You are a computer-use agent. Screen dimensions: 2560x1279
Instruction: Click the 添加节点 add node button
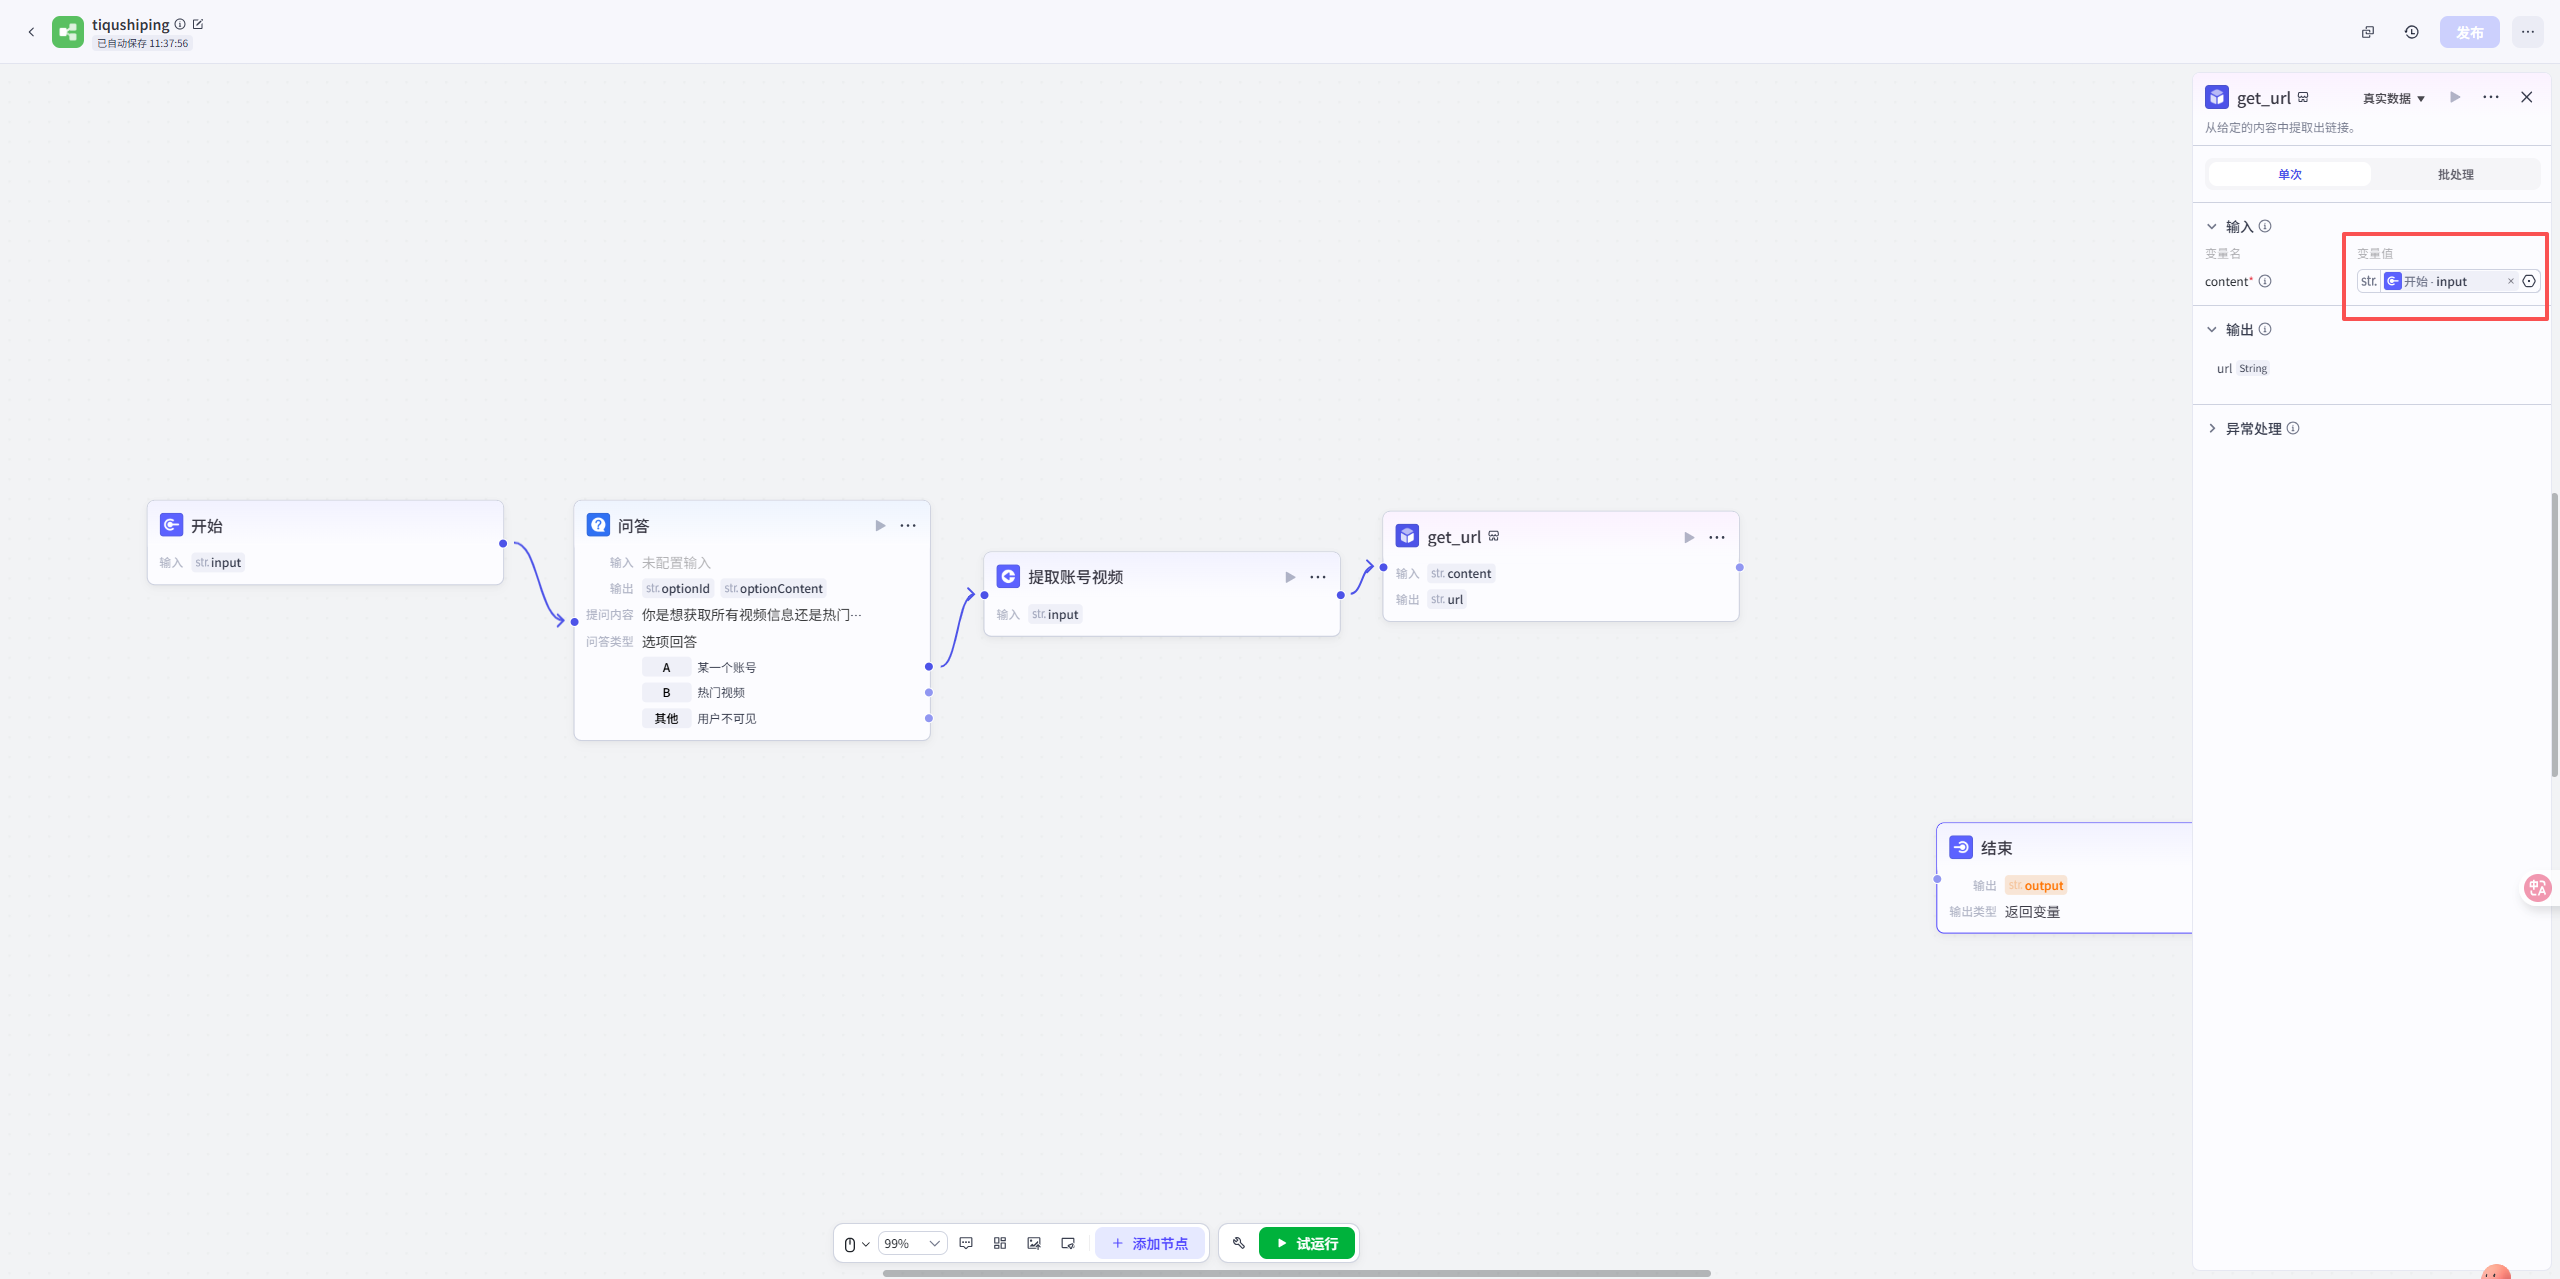click(1150, 1243)
